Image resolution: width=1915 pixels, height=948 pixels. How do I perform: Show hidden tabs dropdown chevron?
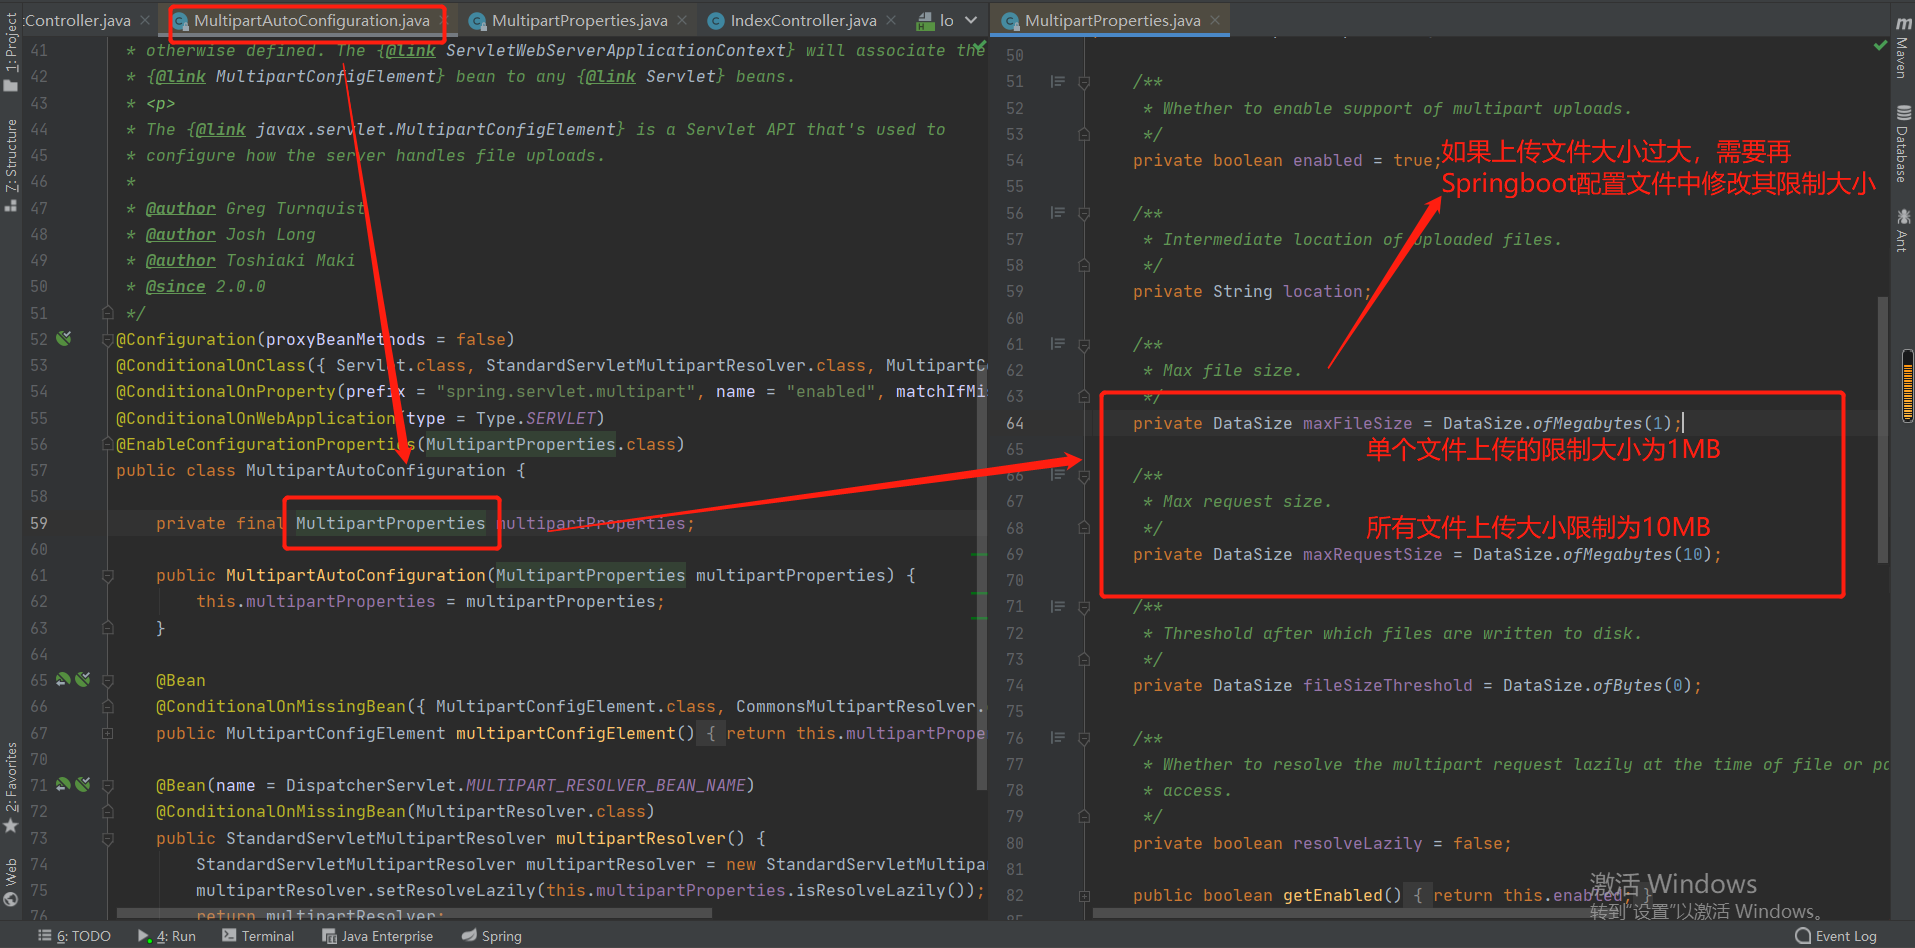[x=971, y=20]
